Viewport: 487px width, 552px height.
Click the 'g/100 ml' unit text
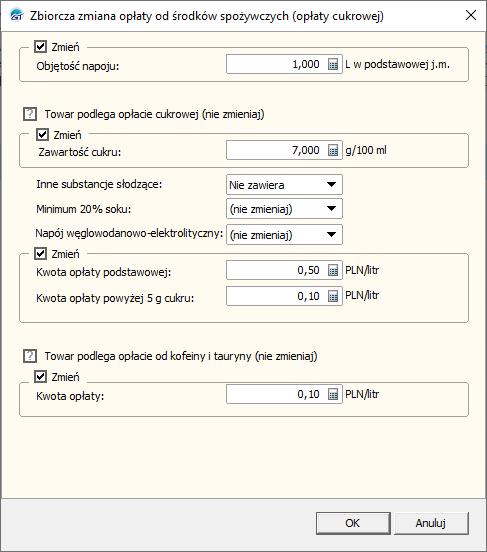coord(366,151)
